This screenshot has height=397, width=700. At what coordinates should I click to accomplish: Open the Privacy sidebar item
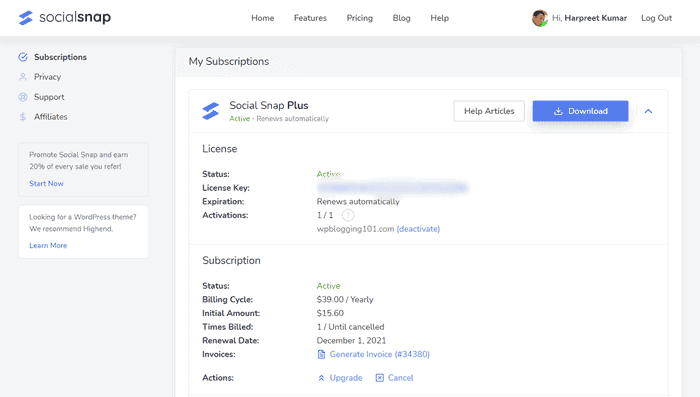coord(47,77)
